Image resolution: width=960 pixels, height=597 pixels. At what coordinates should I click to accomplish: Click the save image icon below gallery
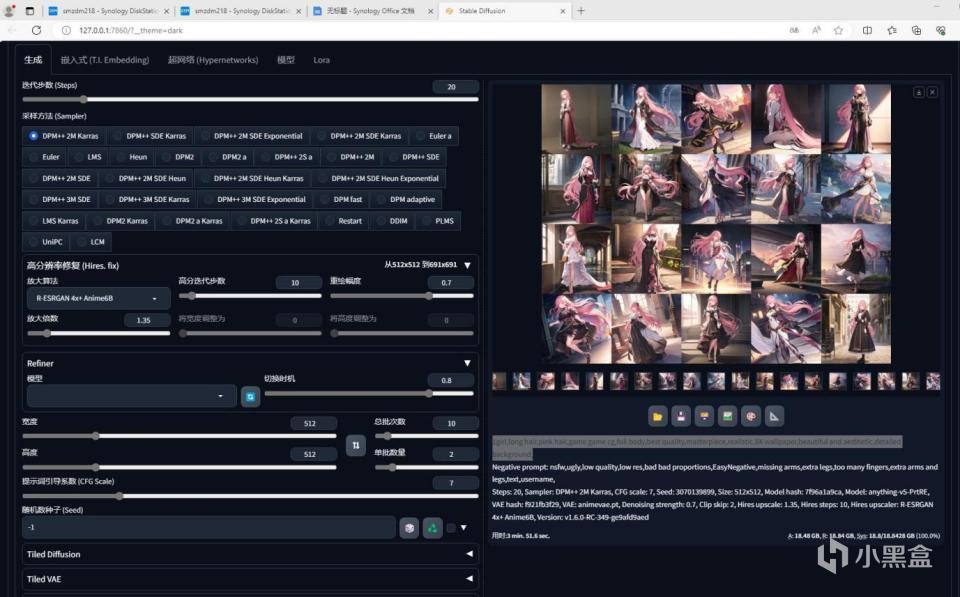click(680, 416)
